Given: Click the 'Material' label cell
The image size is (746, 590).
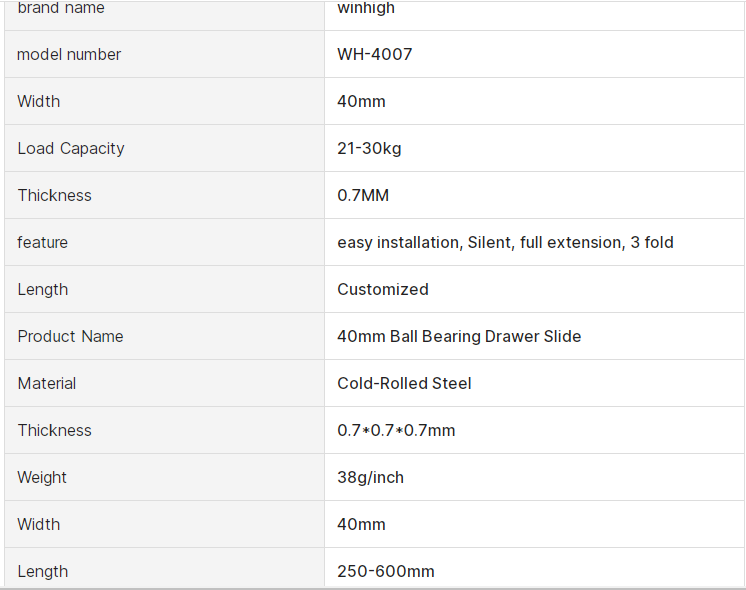Looking at the screenshot, I should click(47, 384).
